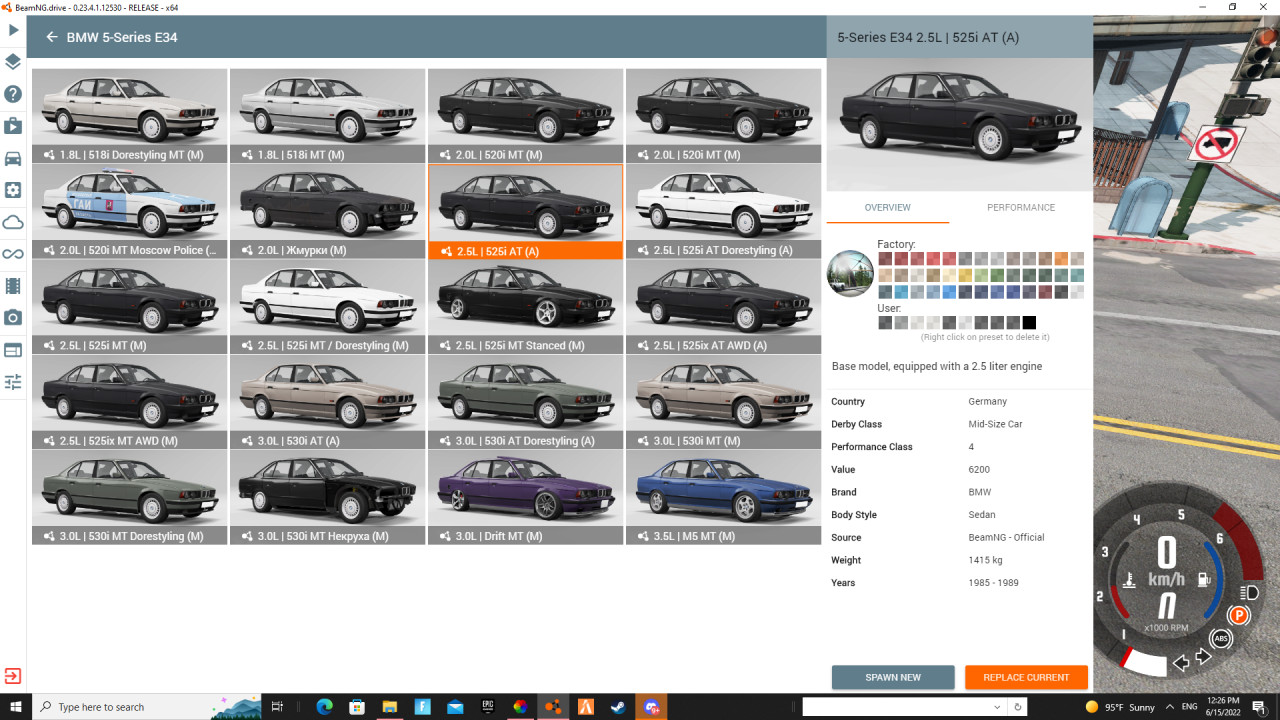This screenshot has height=720, width=1280.
Task: Open the Mail app from the taskbar
Action: point(455,707)
